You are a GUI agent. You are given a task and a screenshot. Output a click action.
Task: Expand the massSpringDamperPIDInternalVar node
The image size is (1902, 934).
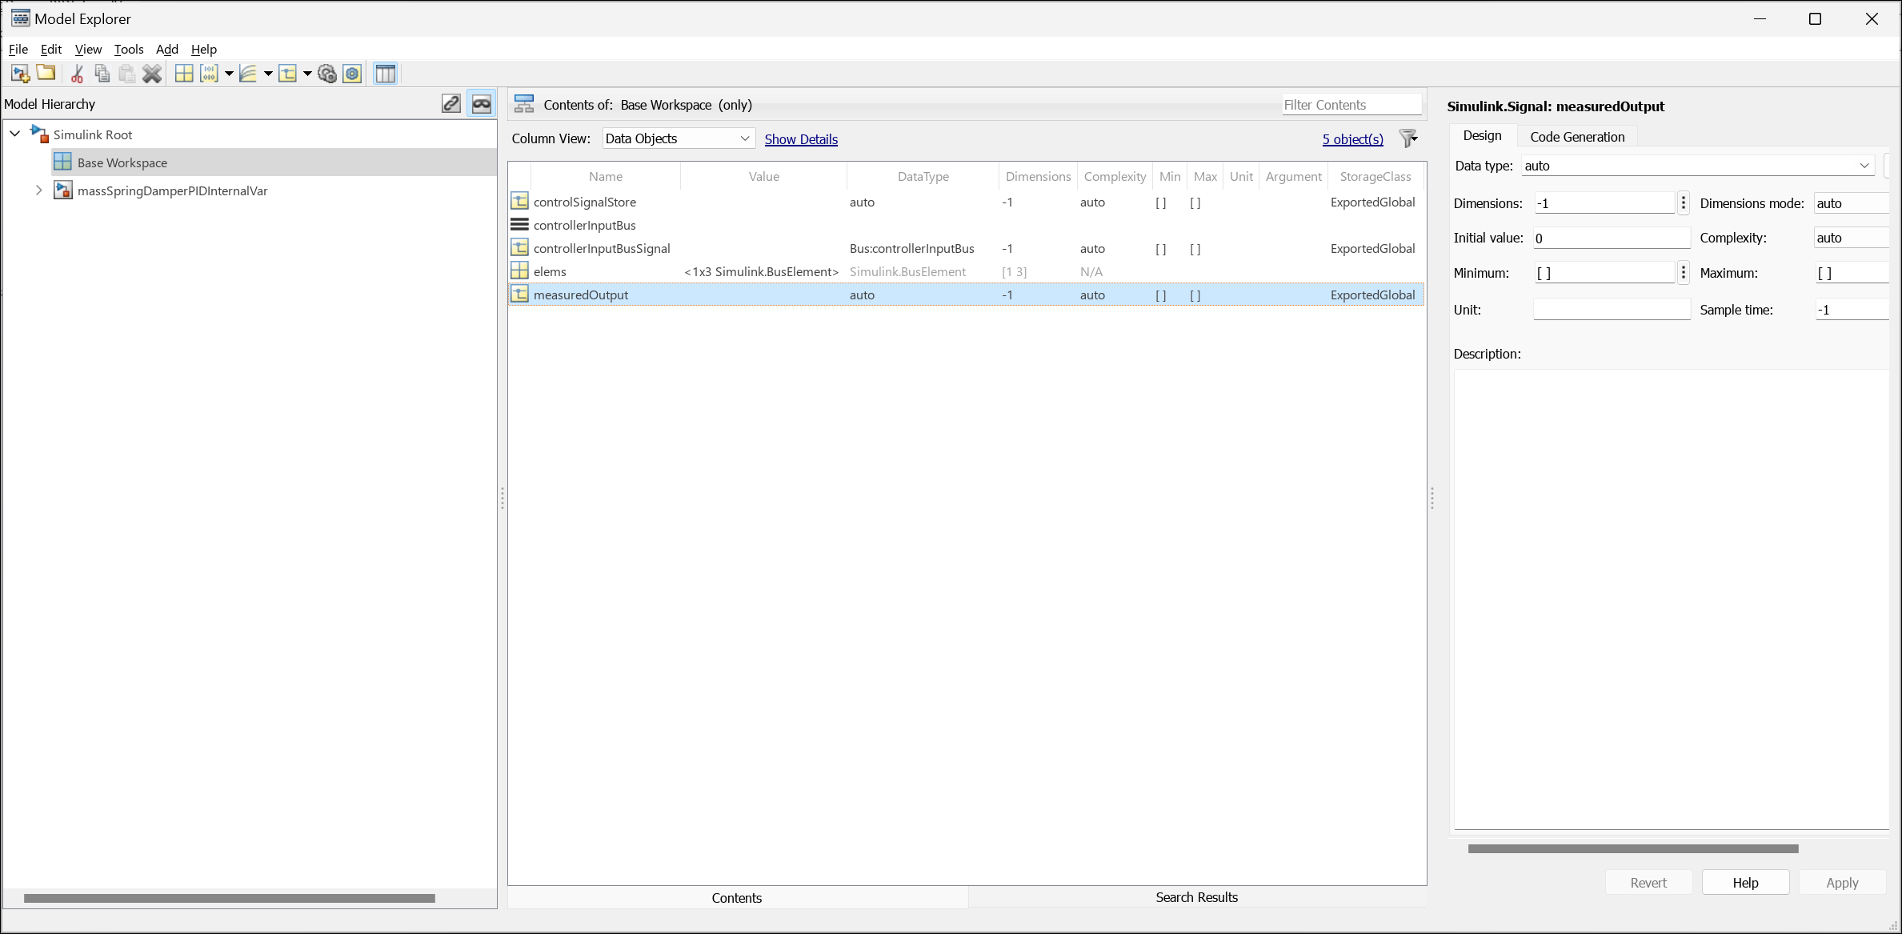38,190
